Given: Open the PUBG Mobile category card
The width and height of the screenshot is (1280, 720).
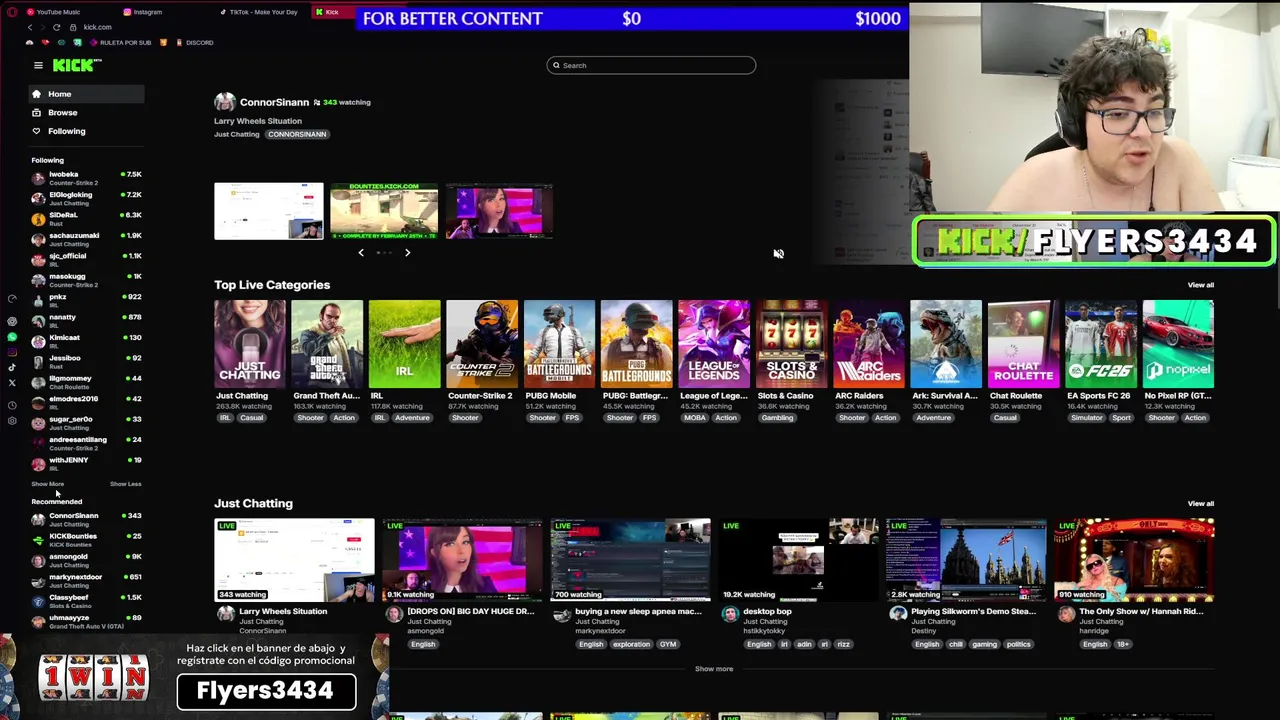Looking at the screenshot, I should coord(559,344).
